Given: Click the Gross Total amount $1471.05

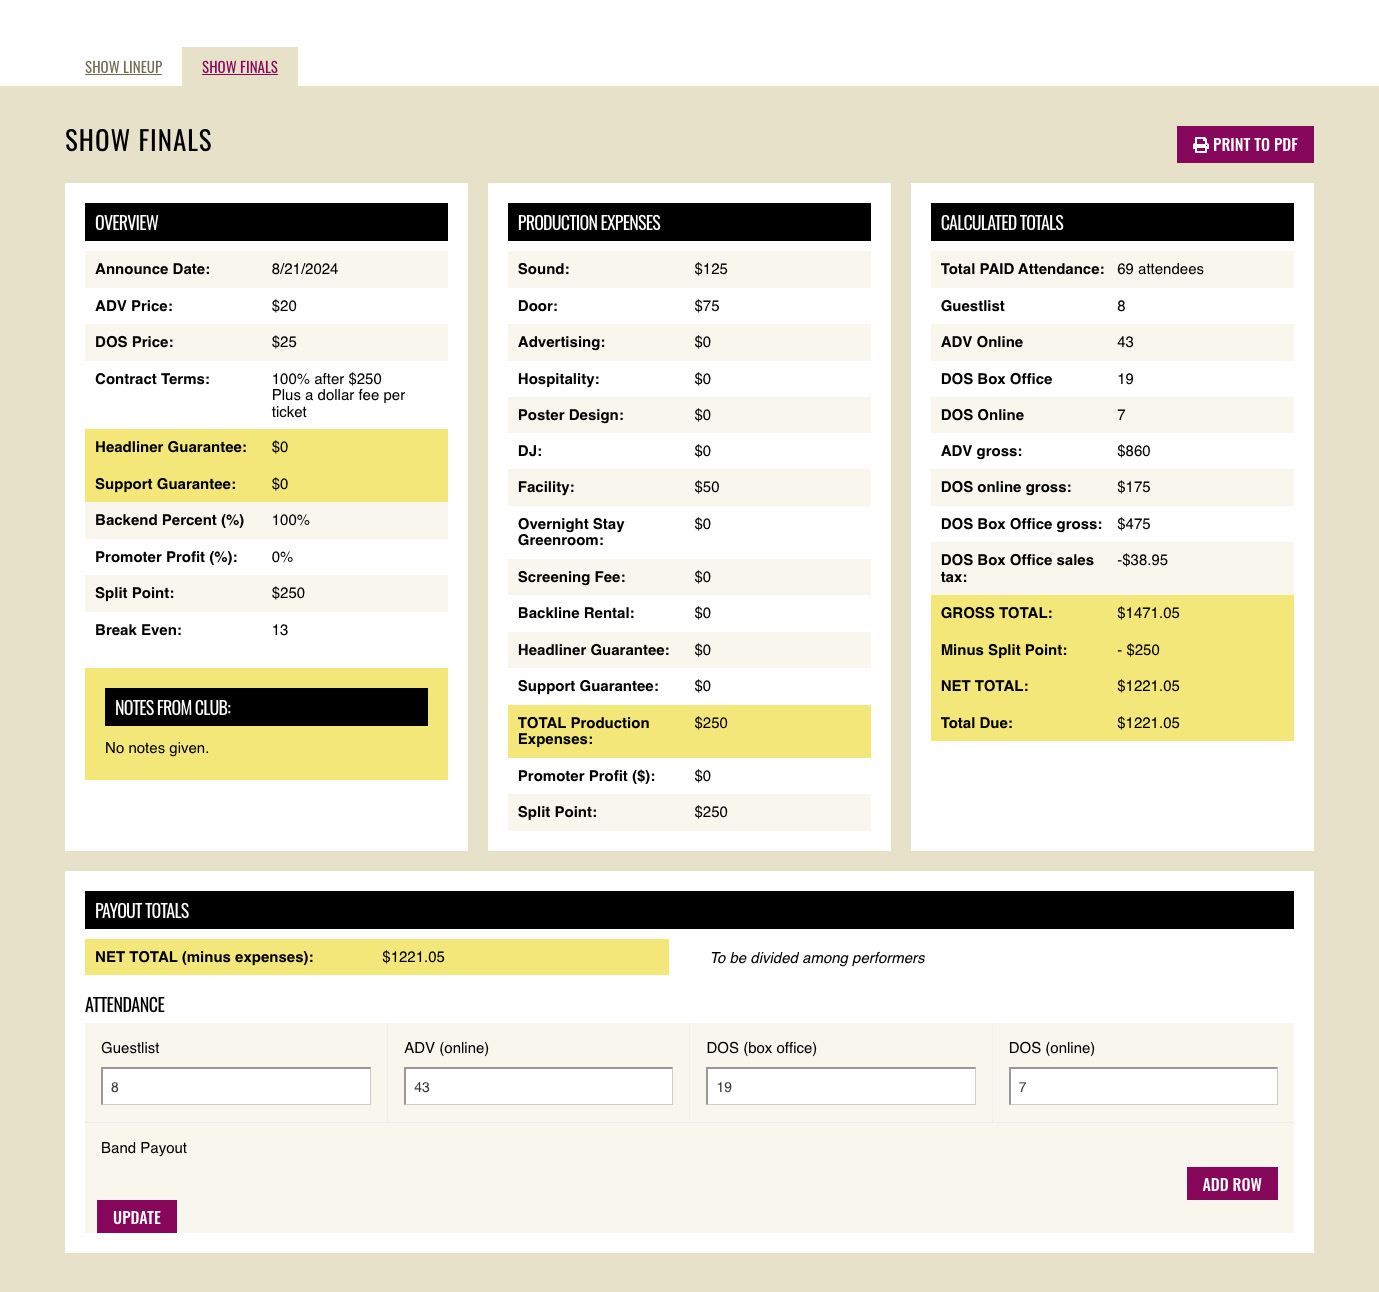Looking at the screenshot, I should [x=1148, y=613].
